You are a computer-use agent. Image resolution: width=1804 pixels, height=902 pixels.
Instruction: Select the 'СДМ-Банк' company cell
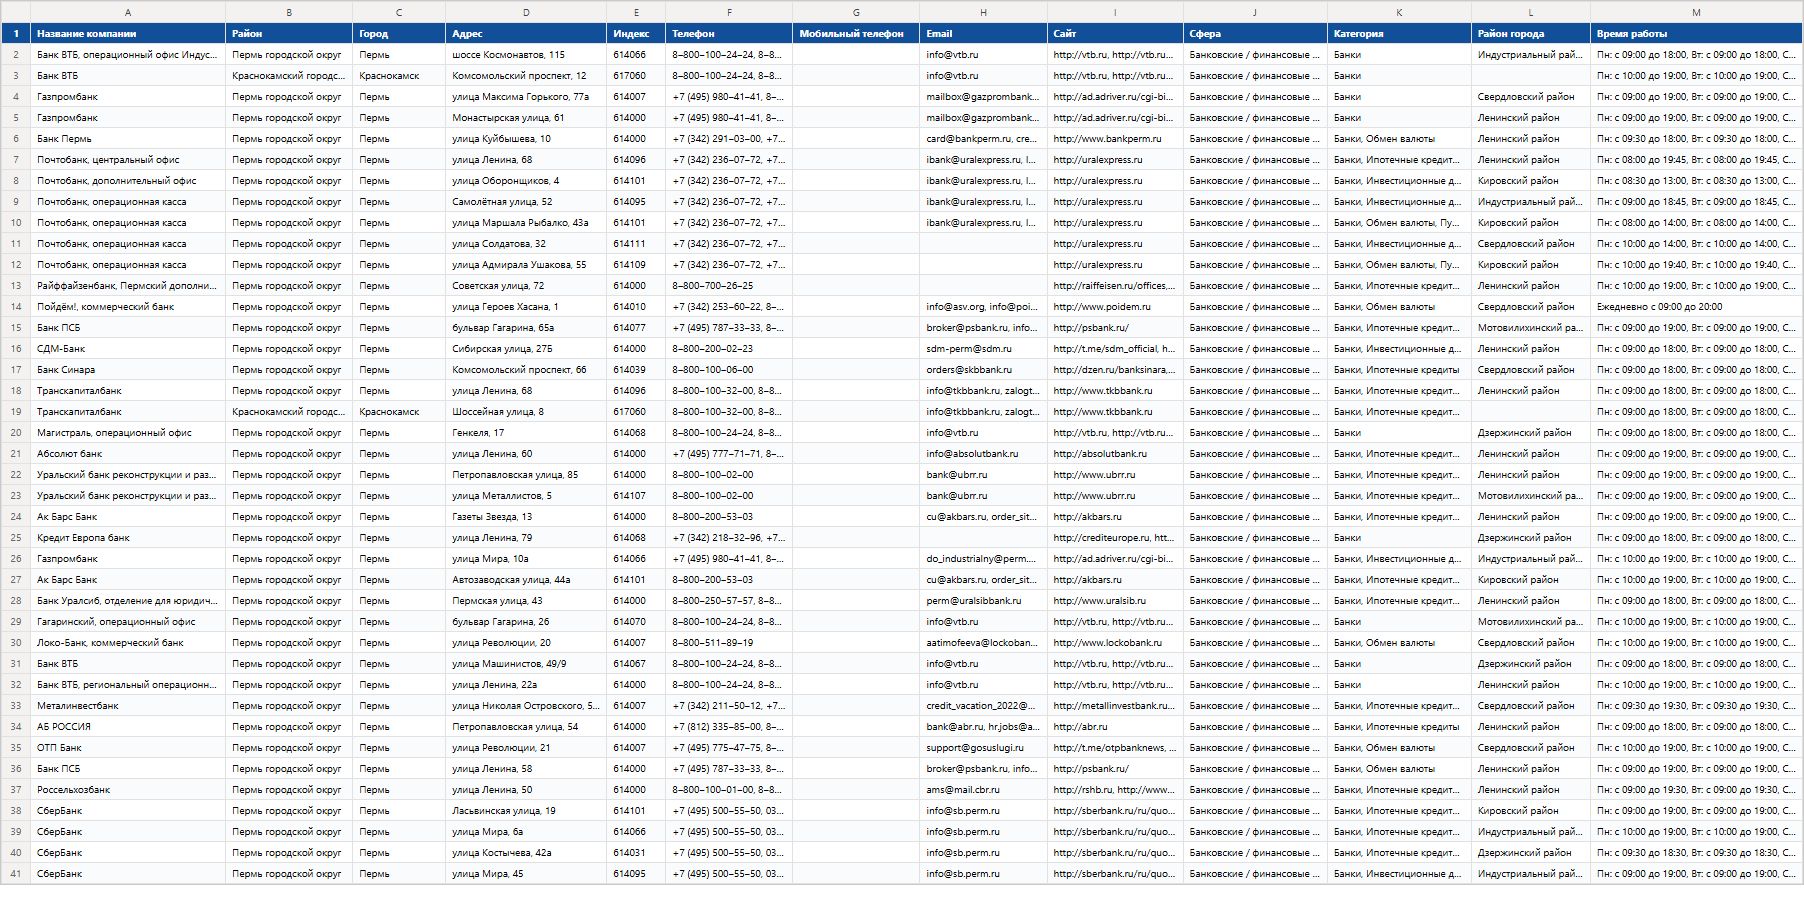128,349
